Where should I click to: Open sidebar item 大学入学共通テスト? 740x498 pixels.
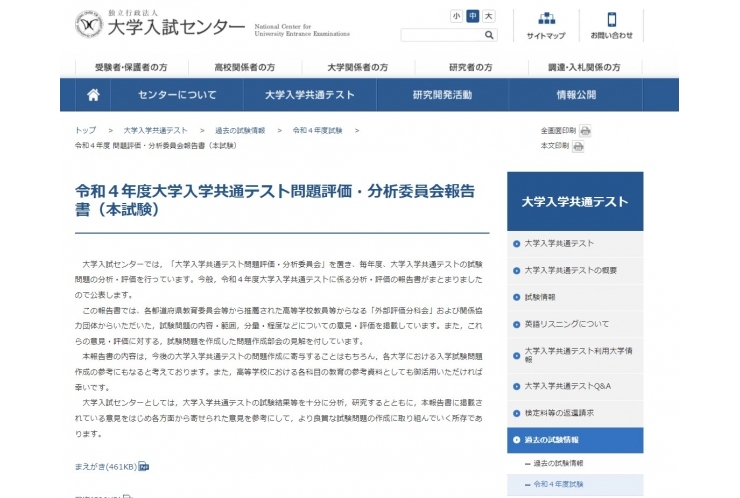point(575,244)
